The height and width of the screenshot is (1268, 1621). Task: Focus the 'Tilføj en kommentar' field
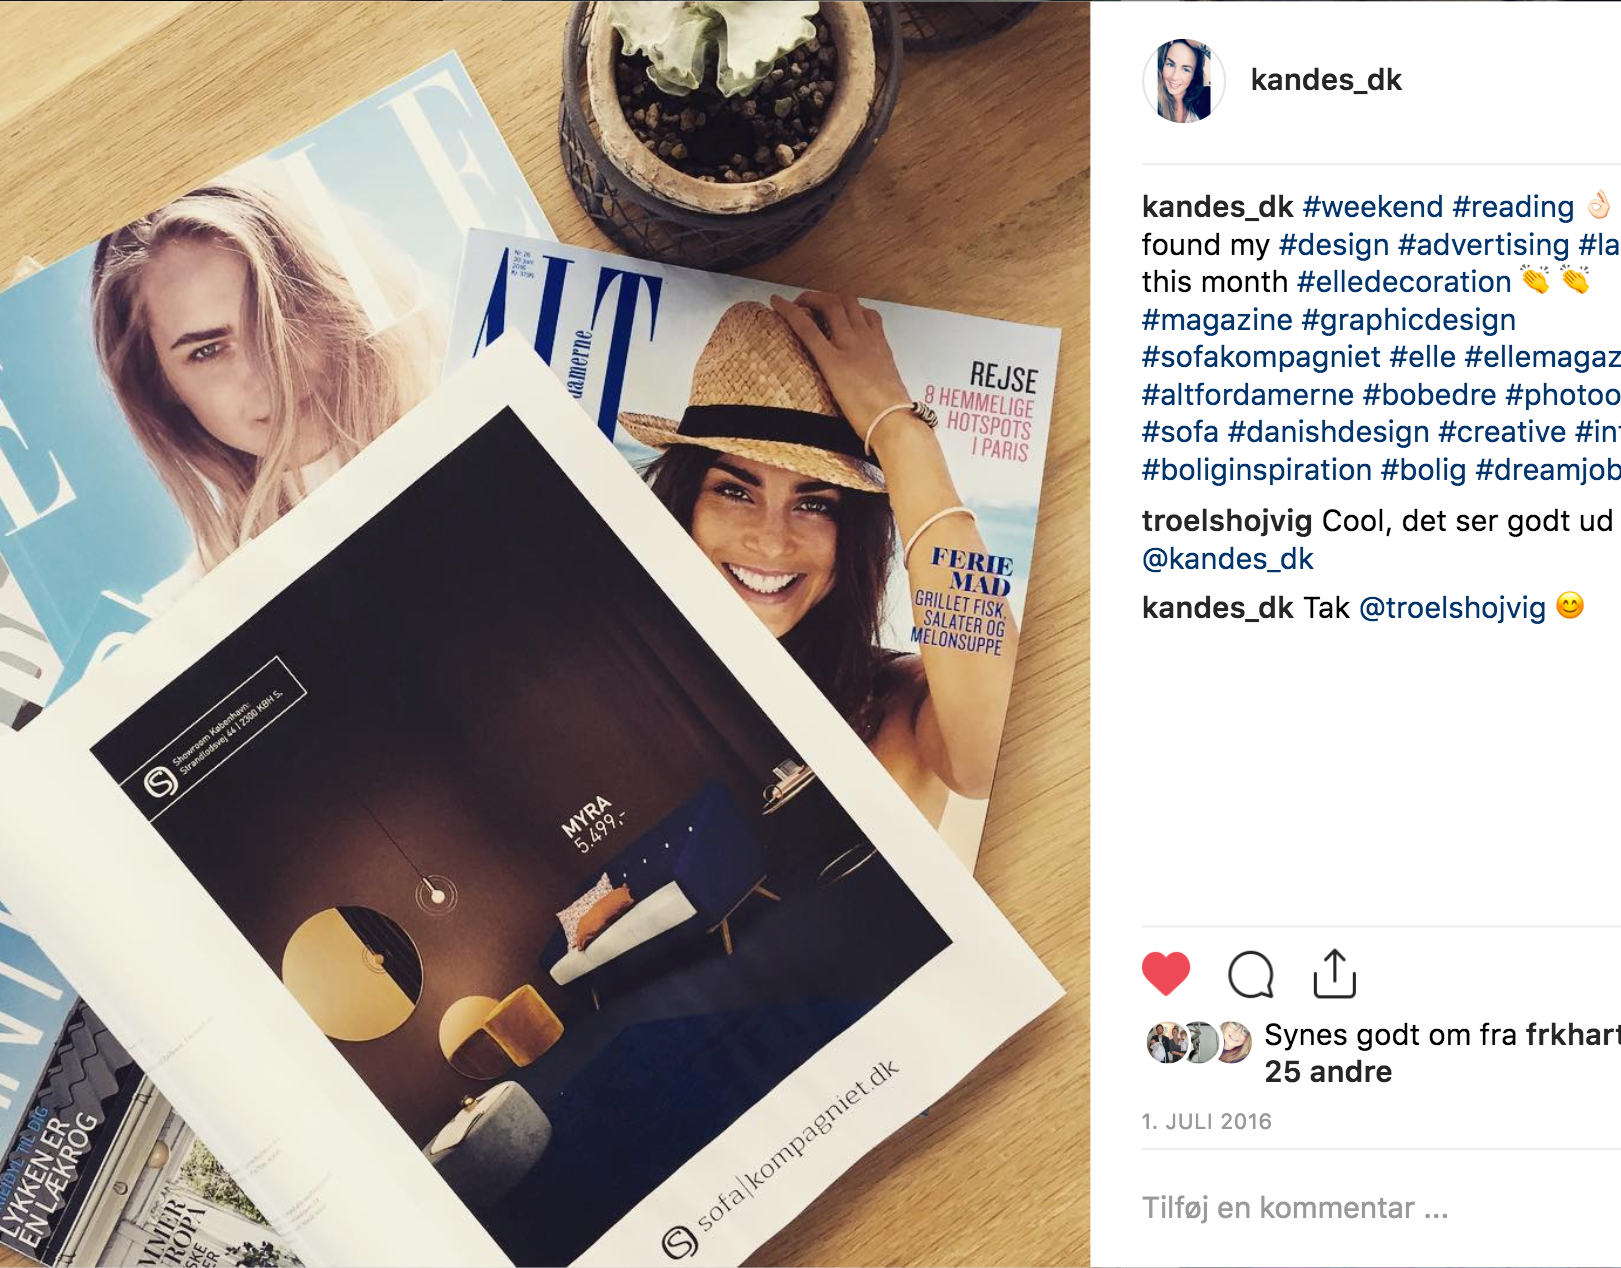[1381, 1208]
